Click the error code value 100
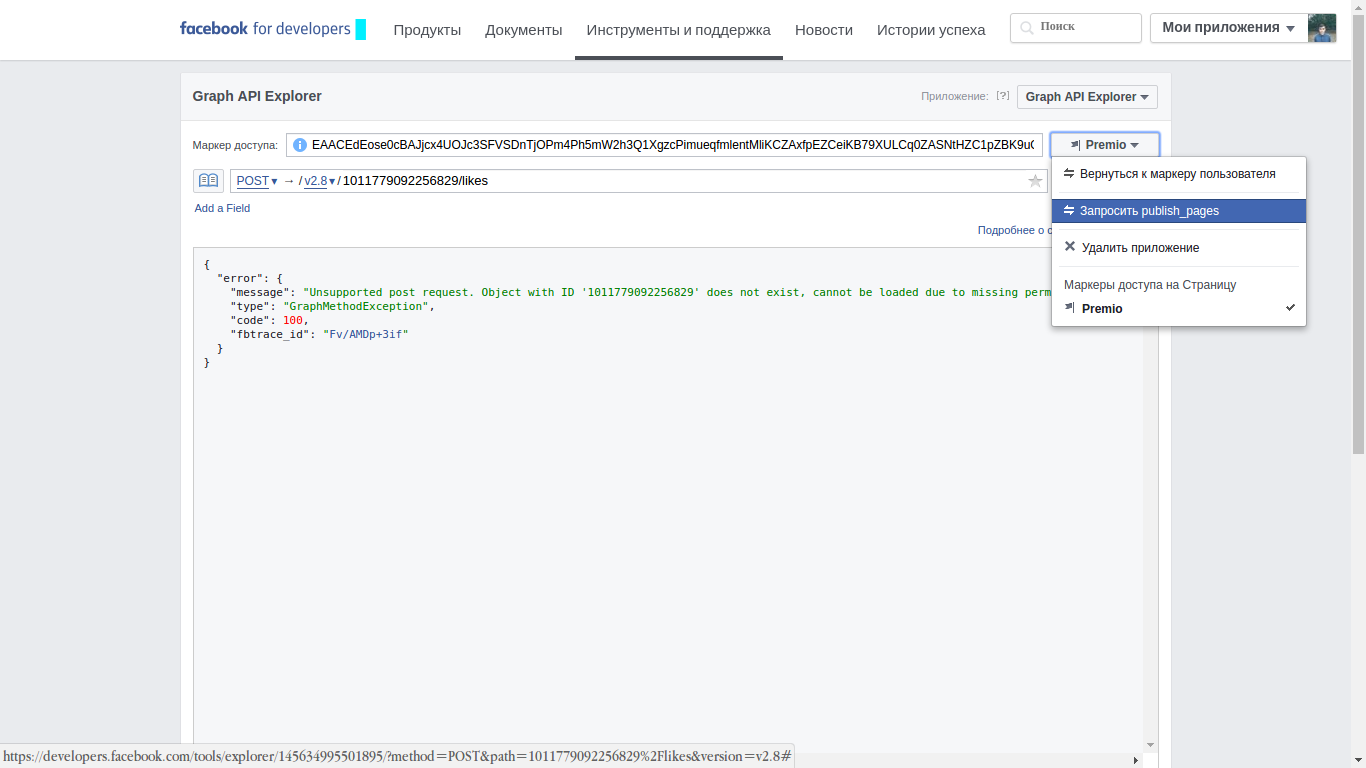Viewport: 1366px width, 768px height. point(293,320)
